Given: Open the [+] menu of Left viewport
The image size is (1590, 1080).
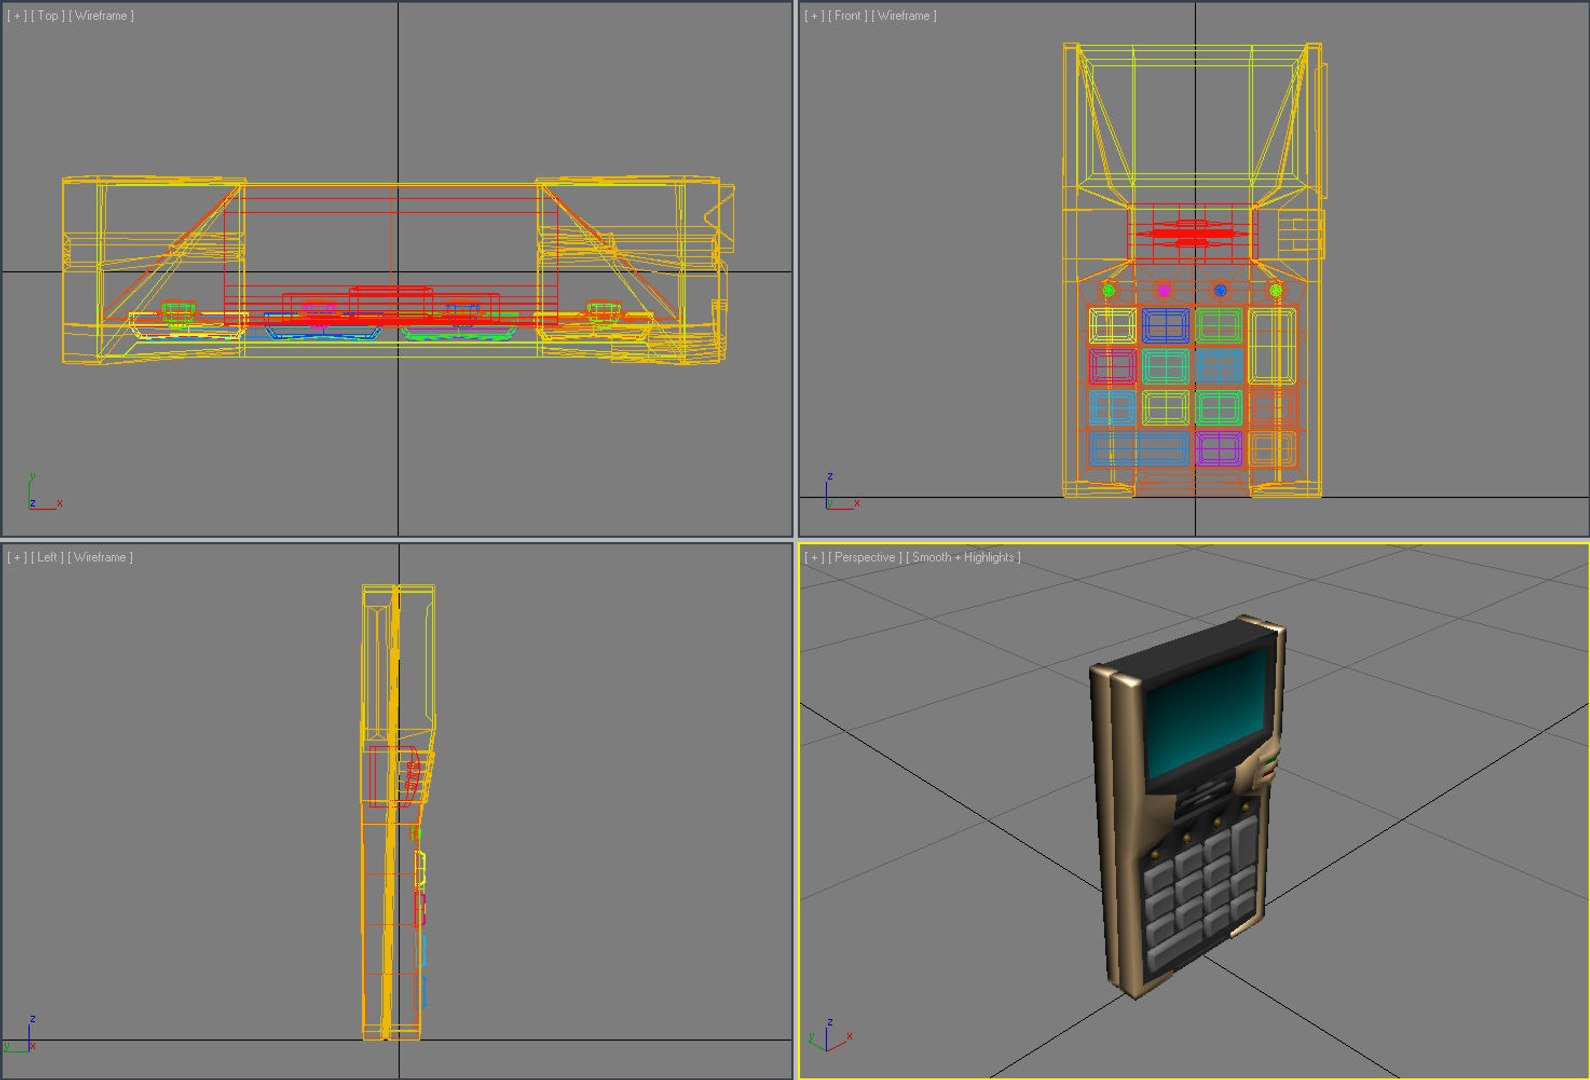Looking at the screenshot, I should (x=17, y=557).
